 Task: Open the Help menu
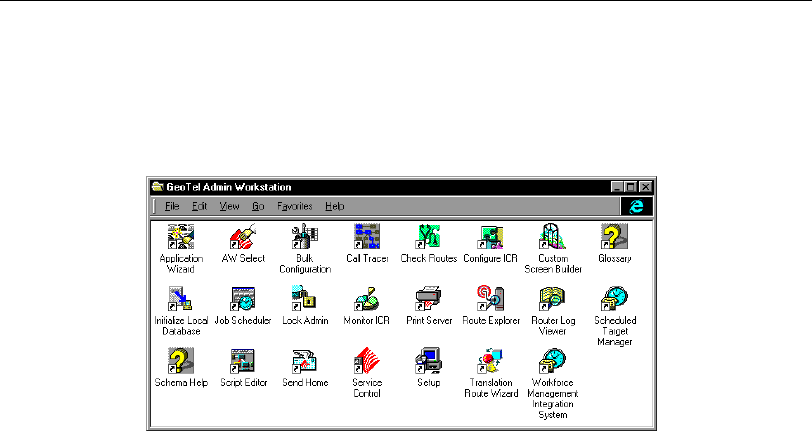point(335,206)
